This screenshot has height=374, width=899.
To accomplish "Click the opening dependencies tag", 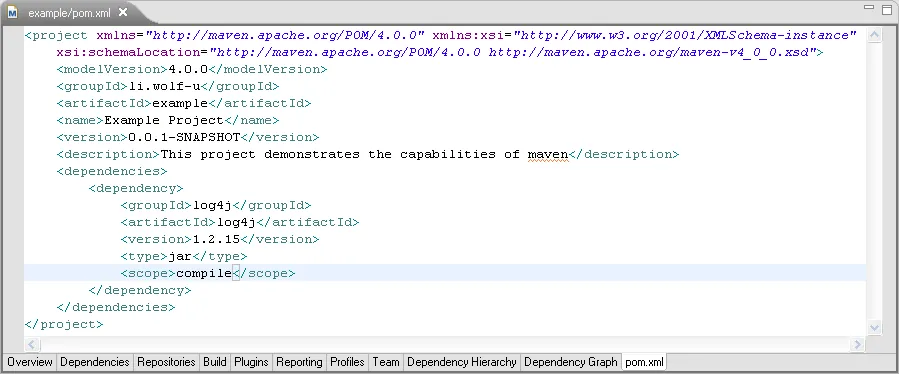I will 112,172.
